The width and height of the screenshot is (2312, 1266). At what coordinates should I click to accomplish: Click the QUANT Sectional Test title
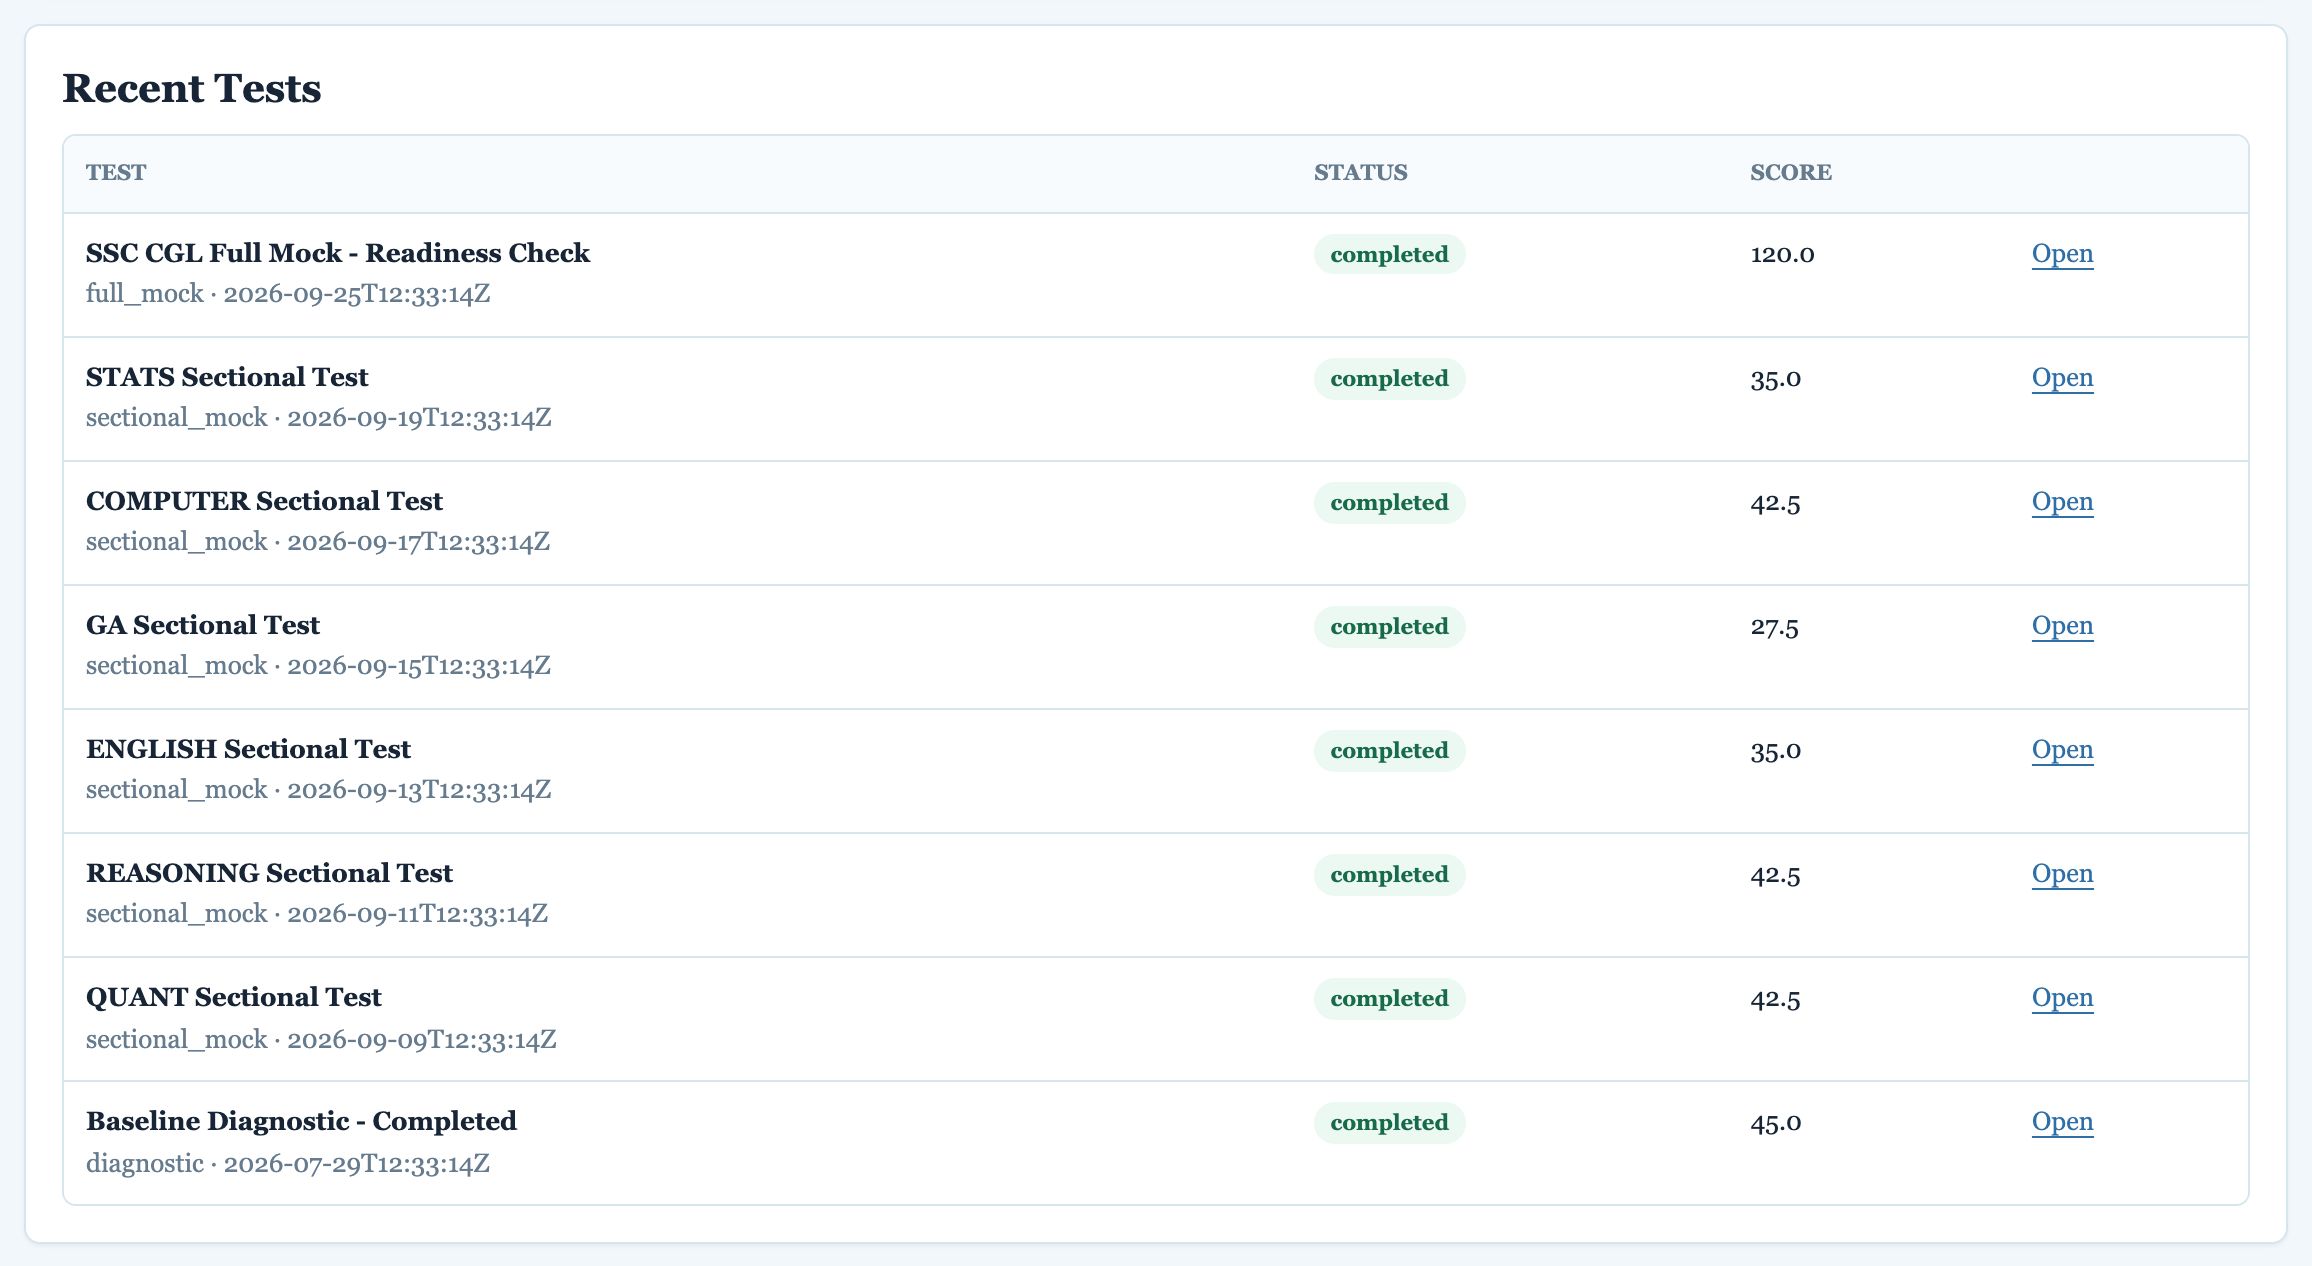[234, 997]
